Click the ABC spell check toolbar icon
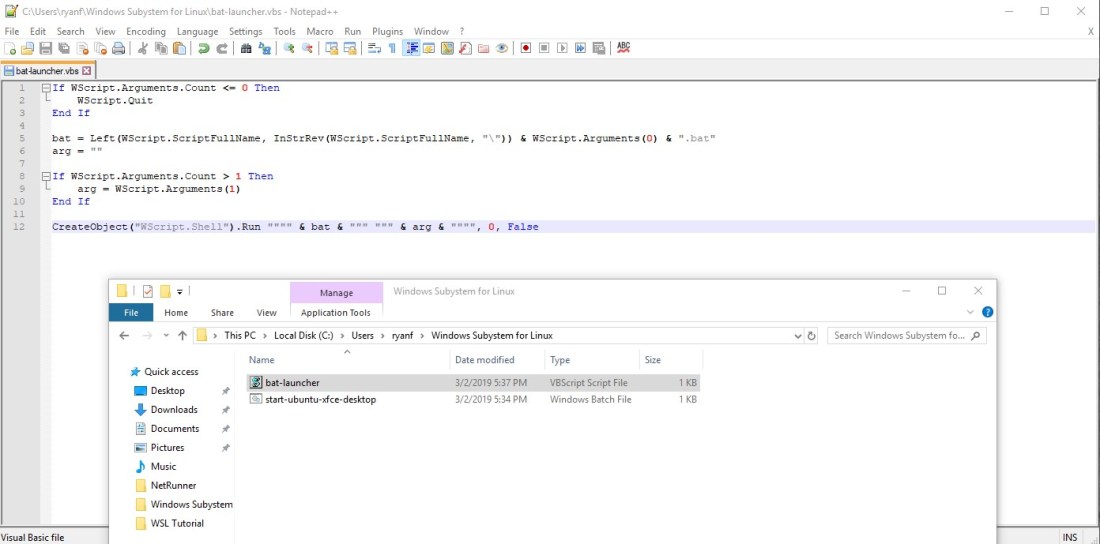This screenshot has width=1100, height=544. point(623,48)
